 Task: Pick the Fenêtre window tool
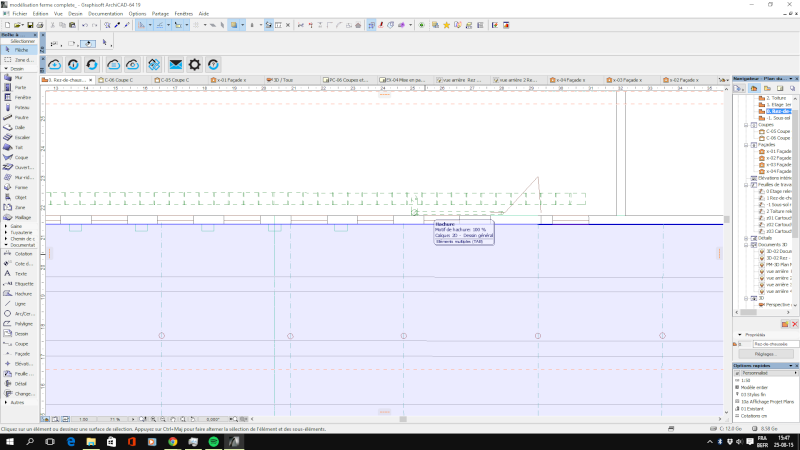point(19,97)
